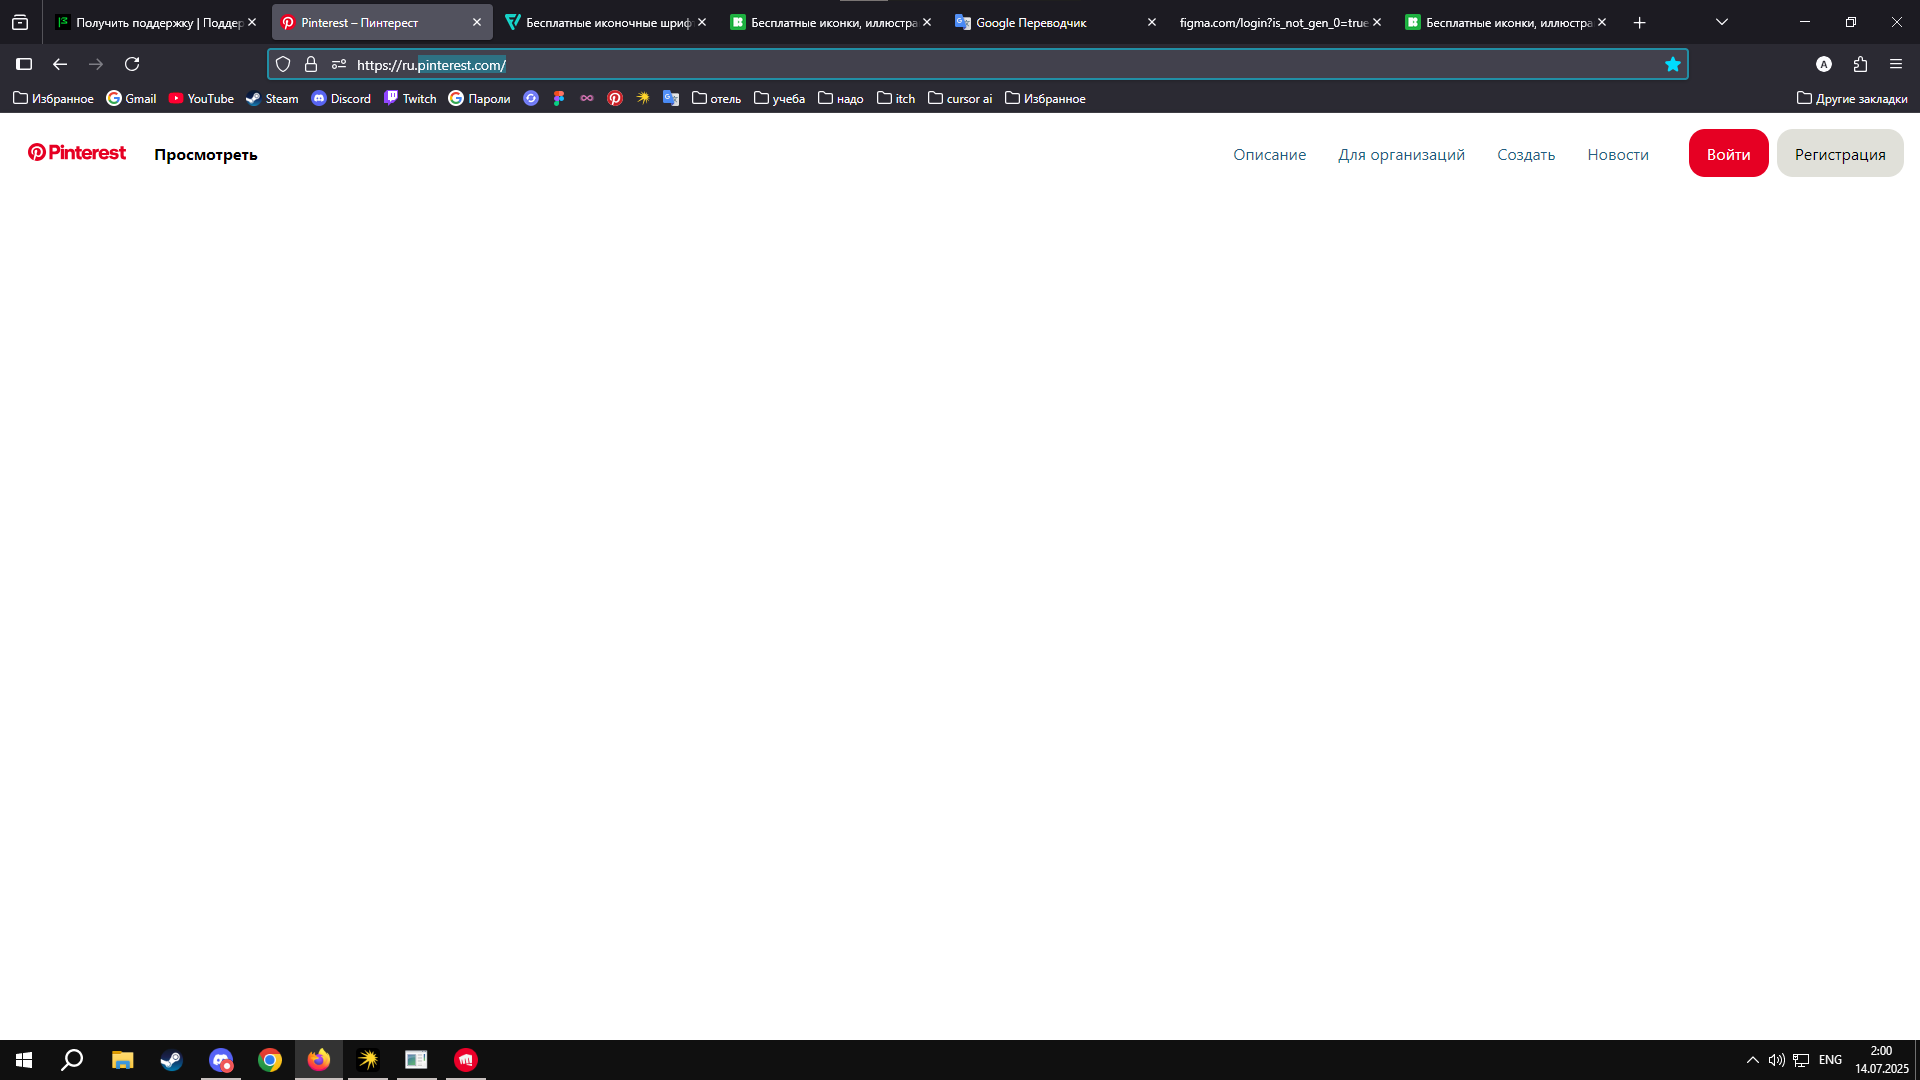The height and width of the screenshot is (1080, 1920).
Task: Open the recent browsing tab-view icon
Action: [x=20, y=22]
